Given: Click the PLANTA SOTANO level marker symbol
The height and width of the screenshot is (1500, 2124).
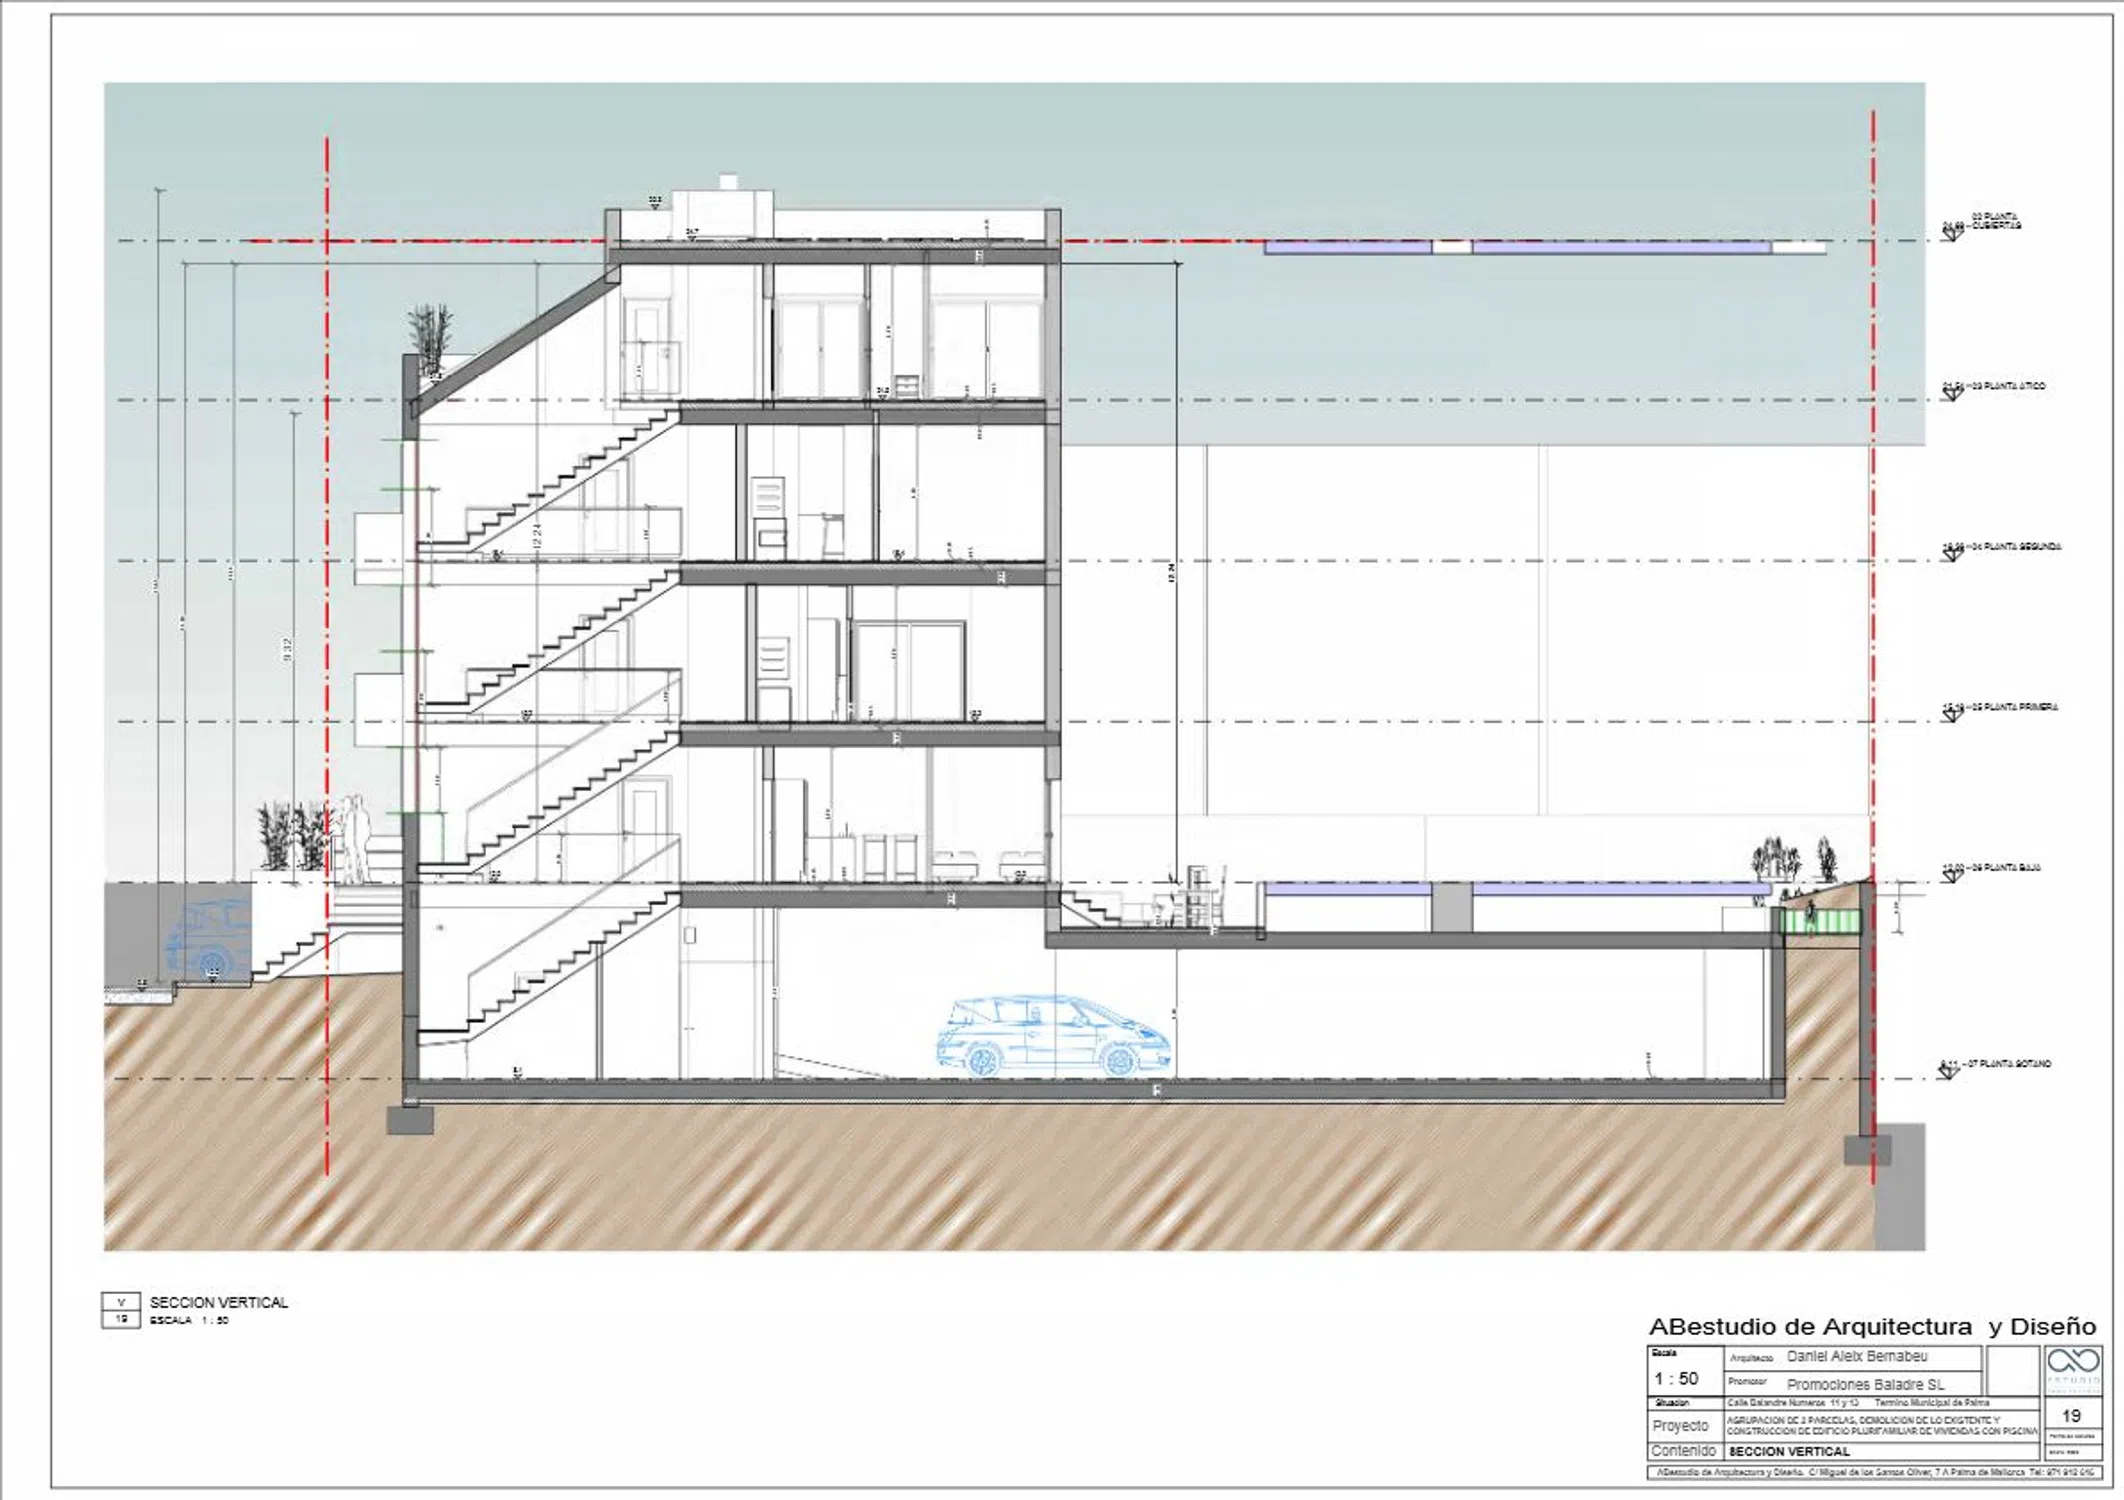Looking at the screenshot, I should click(1948, 1072).
